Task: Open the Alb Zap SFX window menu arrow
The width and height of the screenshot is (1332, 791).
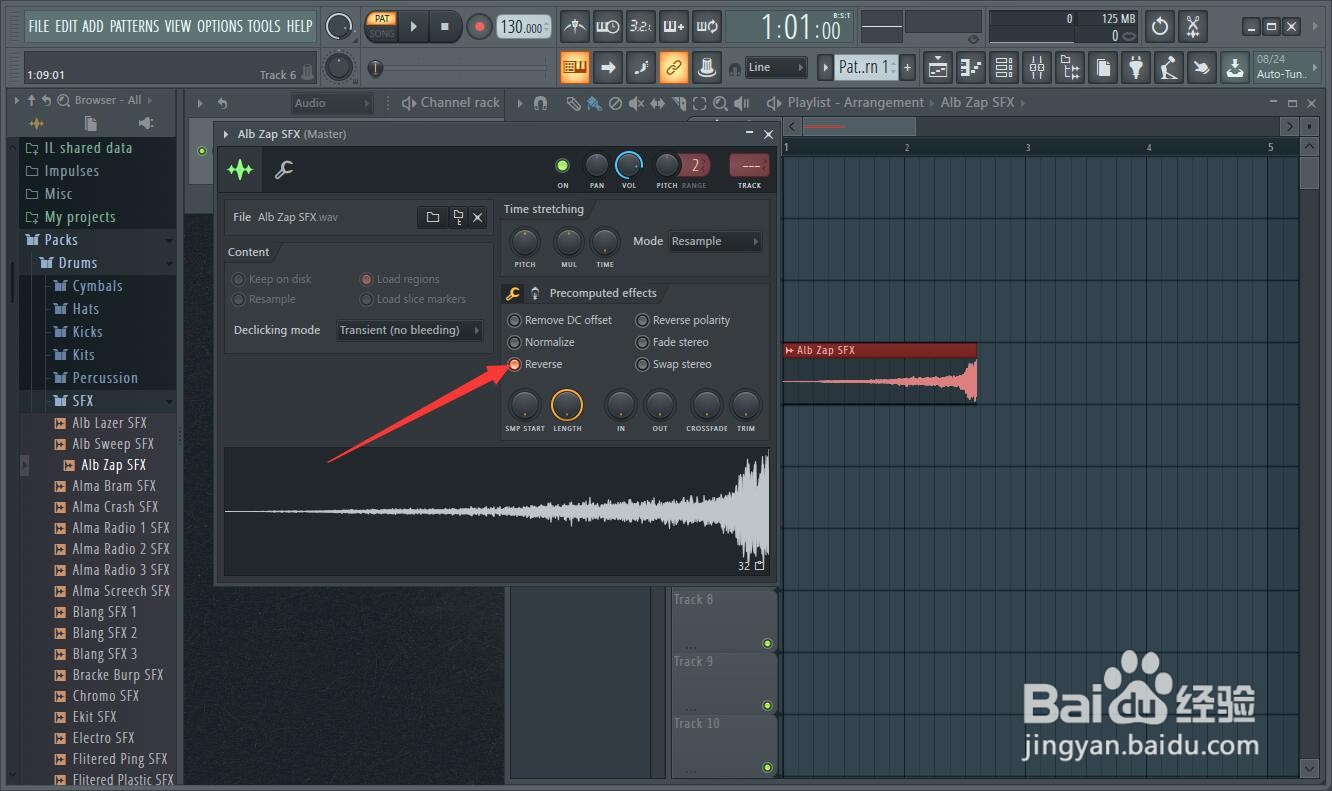Action: tap(226, 134)
